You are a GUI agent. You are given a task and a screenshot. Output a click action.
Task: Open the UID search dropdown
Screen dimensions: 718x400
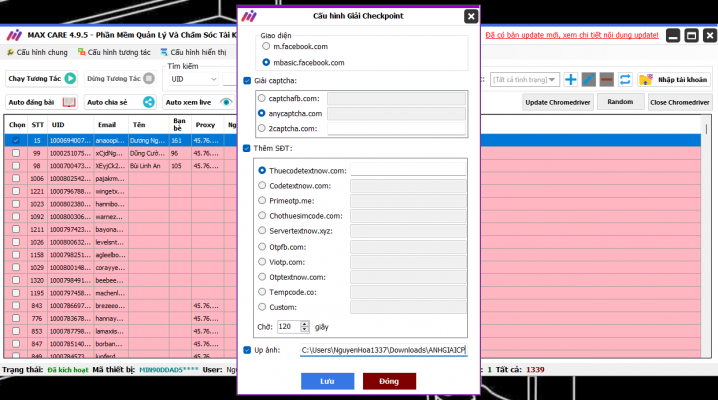click(x=192, y=79)
